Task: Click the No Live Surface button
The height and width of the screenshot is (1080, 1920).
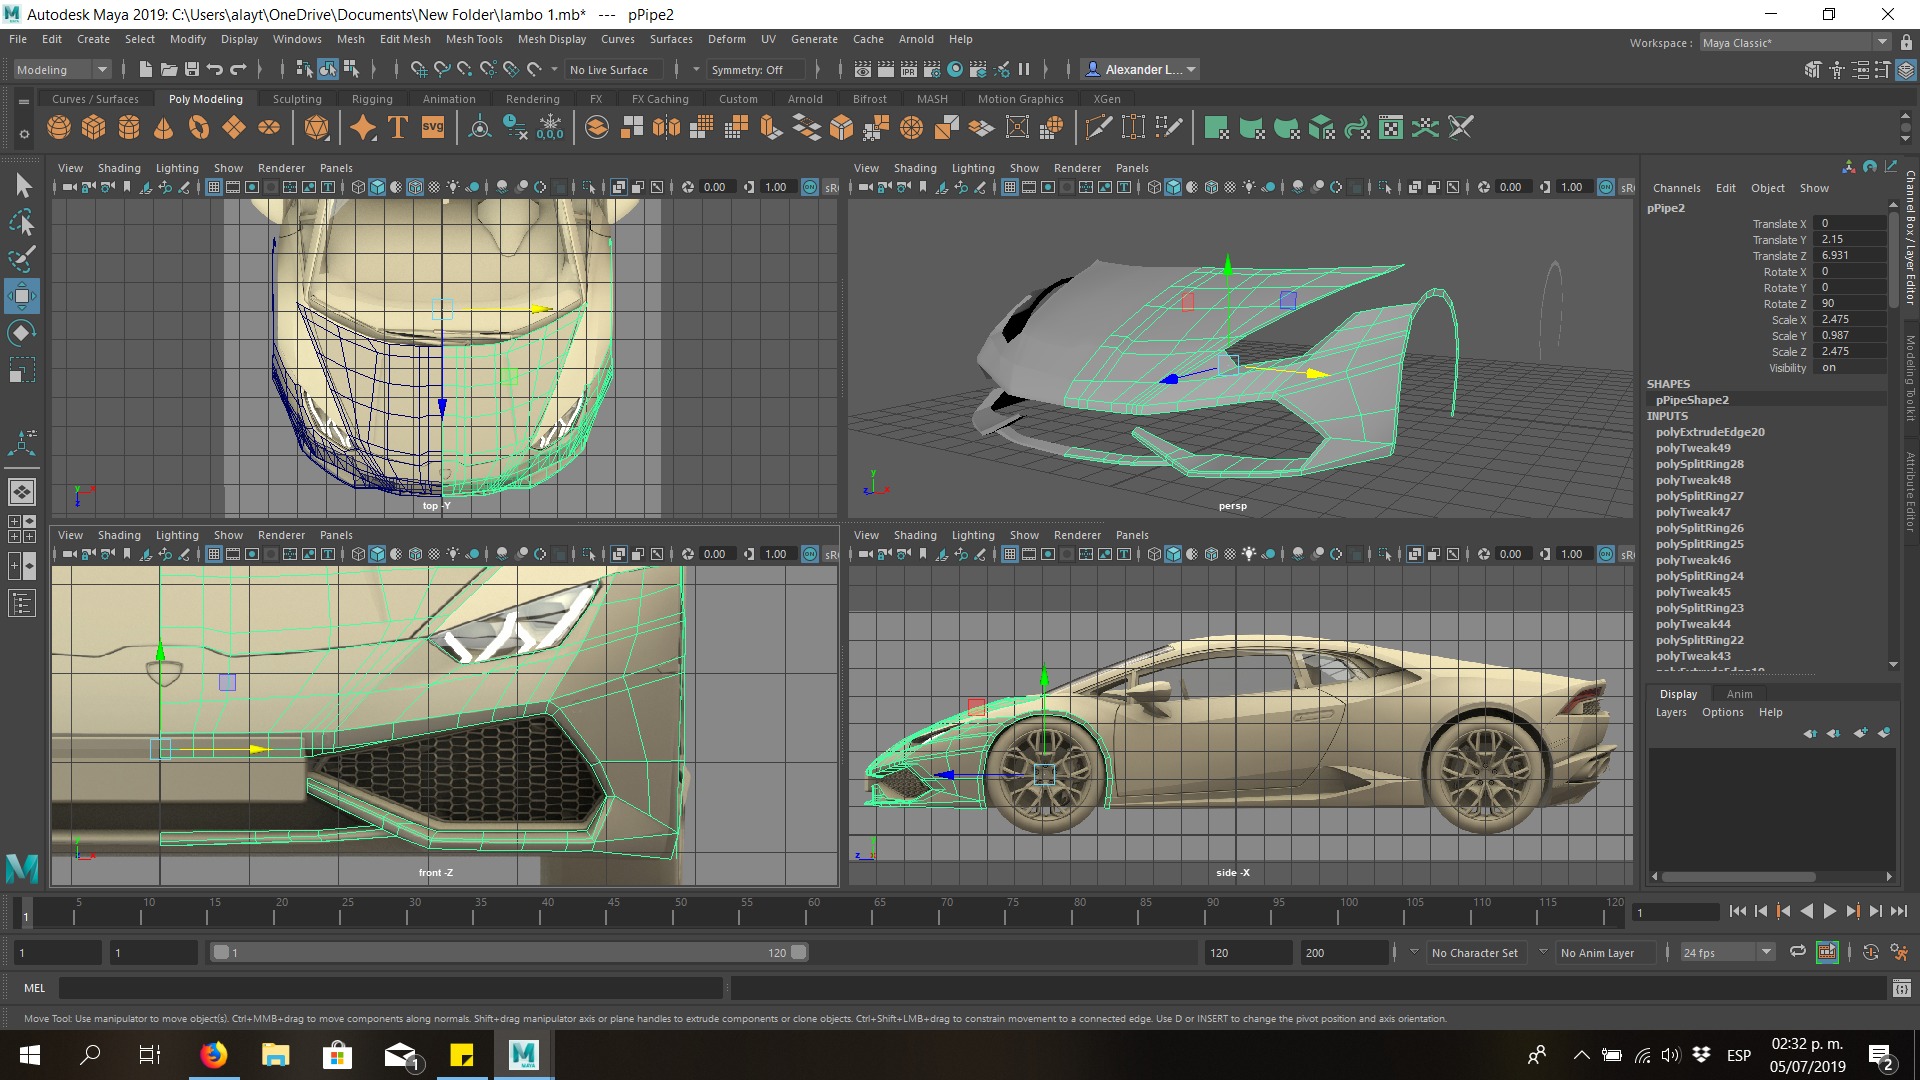Action: (609, 70)
